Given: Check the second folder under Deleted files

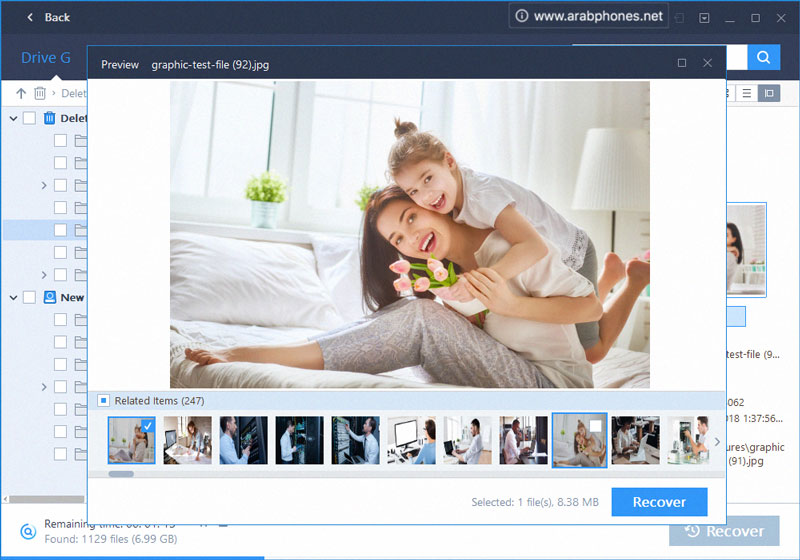Looking at the screenshot, I should 60,163.
